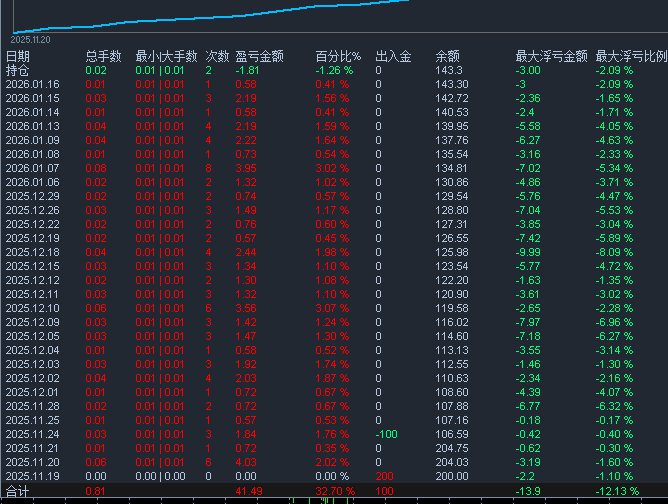Click the 合计 summary row label
Screen dimensions: 668x504
pyautogui.click(x=18, y=492)
